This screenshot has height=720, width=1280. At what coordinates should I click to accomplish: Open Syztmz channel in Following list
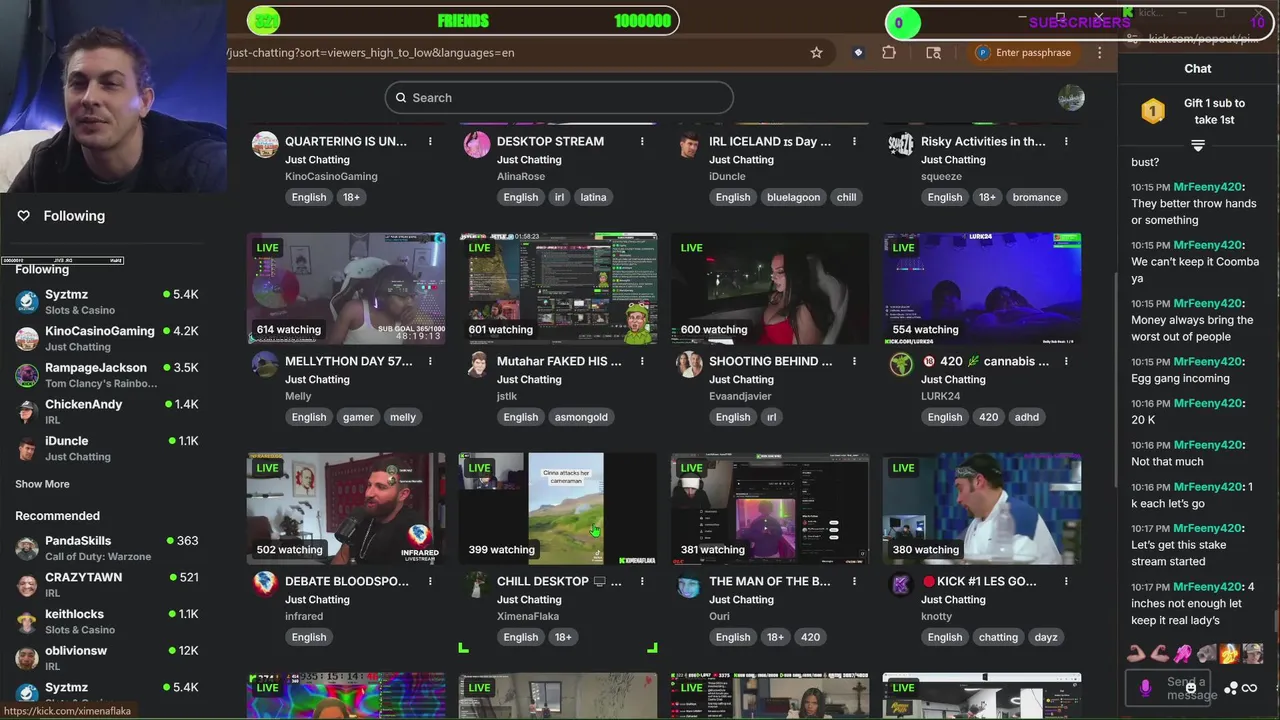pyautogui.click(x=107, y=301)
